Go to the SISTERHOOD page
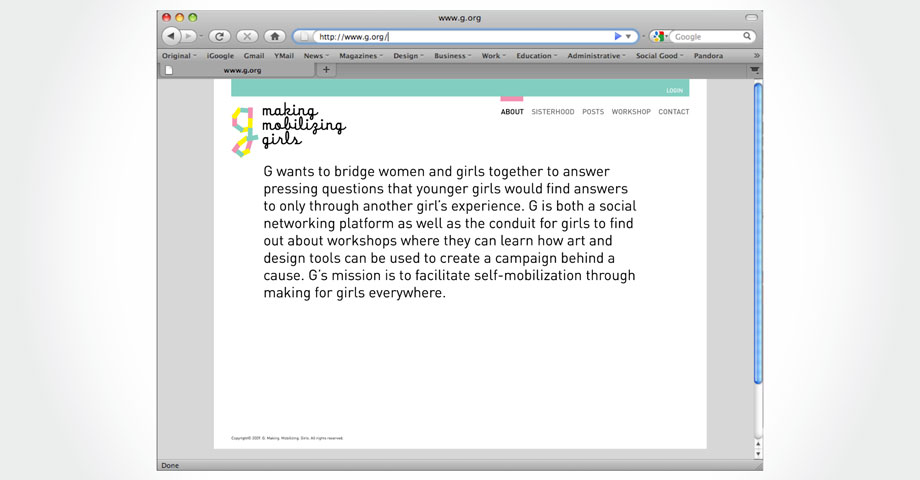Viewport: 920px width, 480px height. [x=553, y=111]
